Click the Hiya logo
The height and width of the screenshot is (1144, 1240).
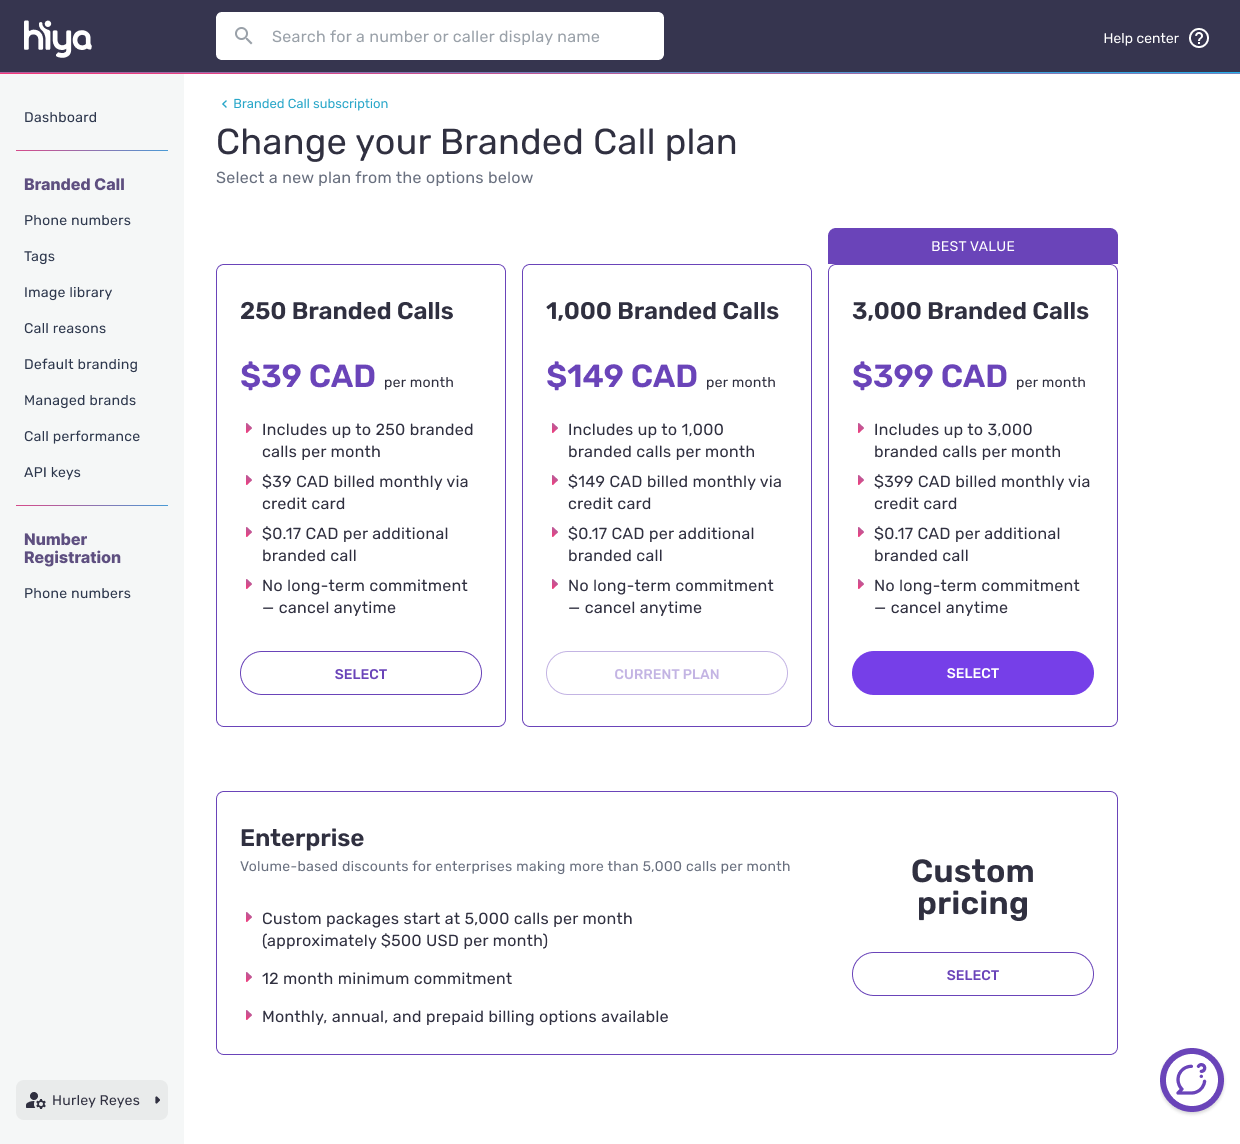click(x=57, y=37)
